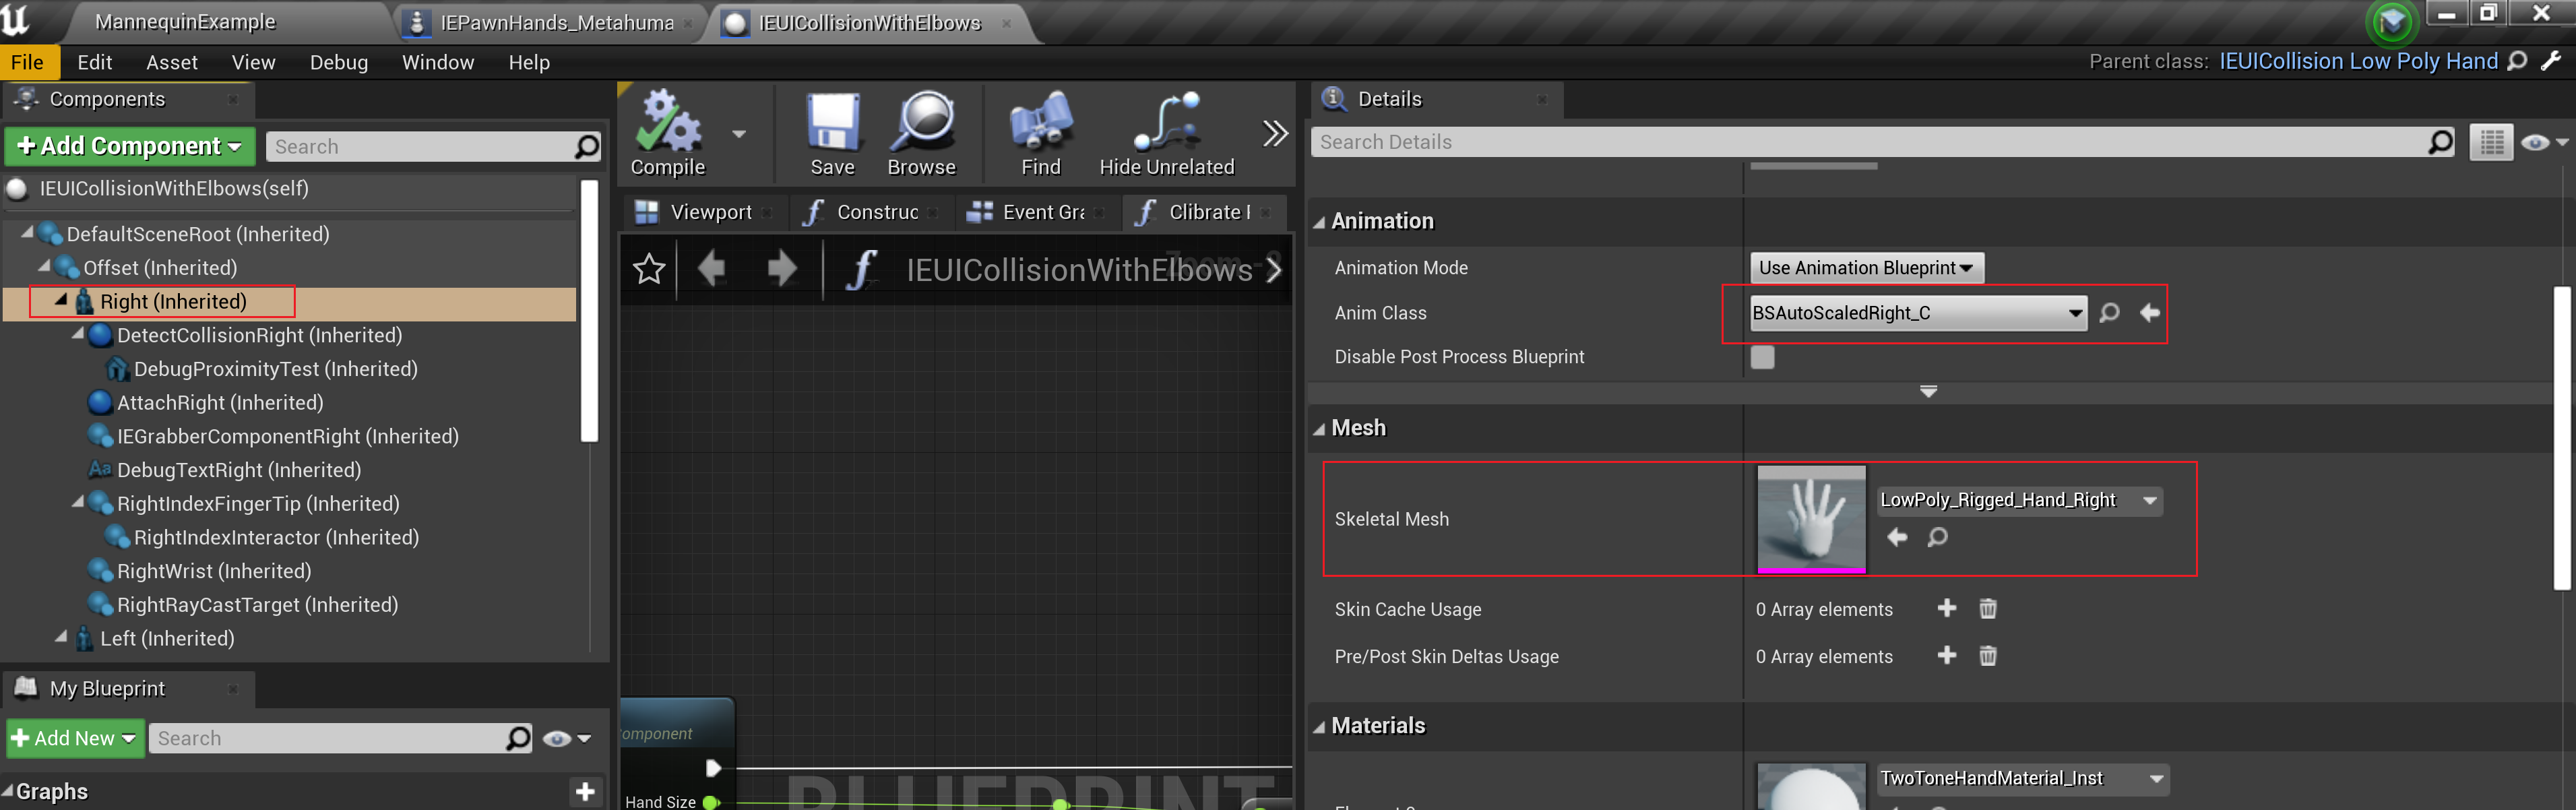Screen dimensions: 2576x810
Task: Select Left (Inherited) skeletal component
Action: point(167,638)
